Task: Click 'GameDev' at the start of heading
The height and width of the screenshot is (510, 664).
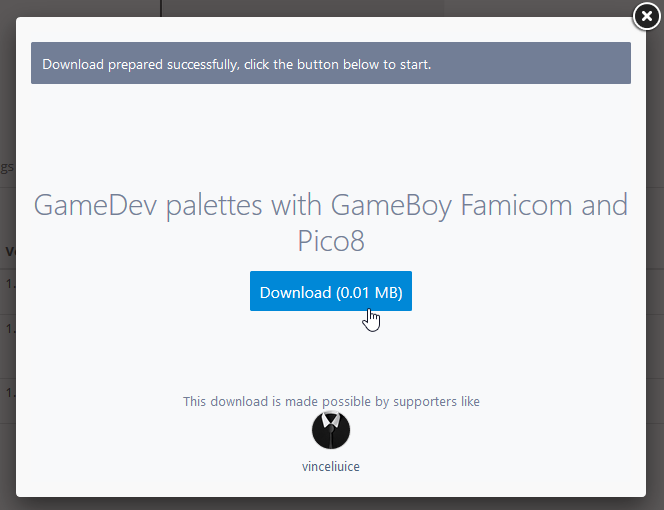Action: tap(95, 205)
